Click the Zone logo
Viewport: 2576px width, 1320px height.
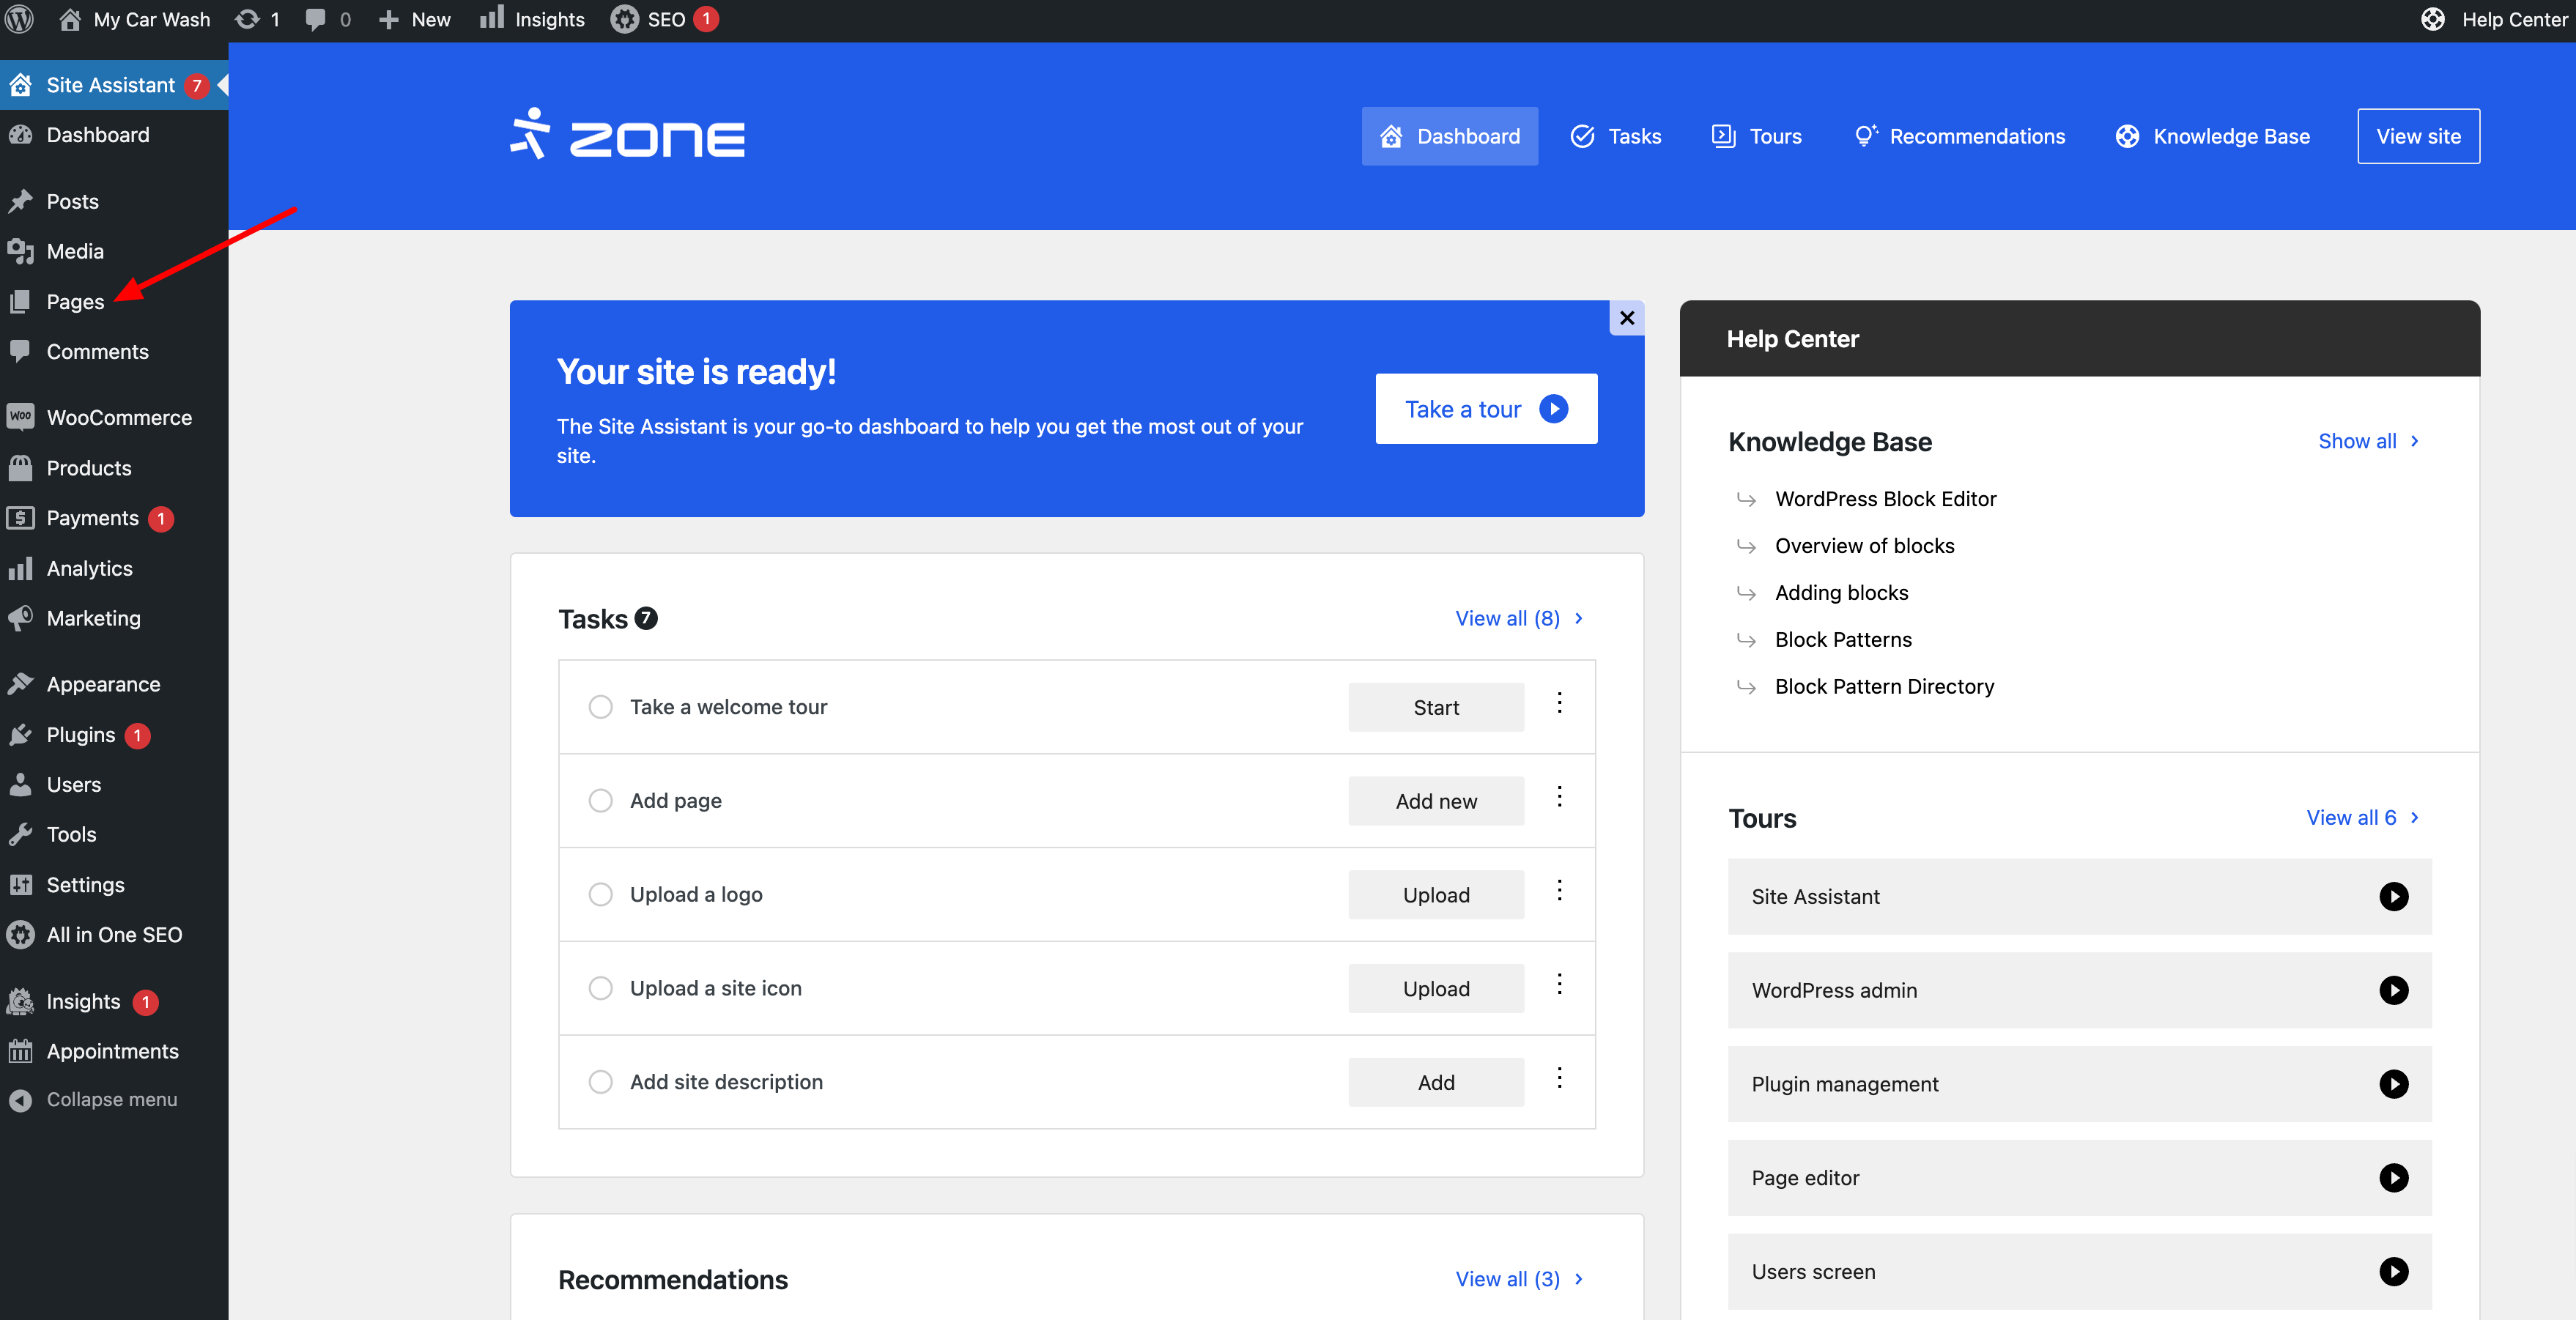[627, 136]
